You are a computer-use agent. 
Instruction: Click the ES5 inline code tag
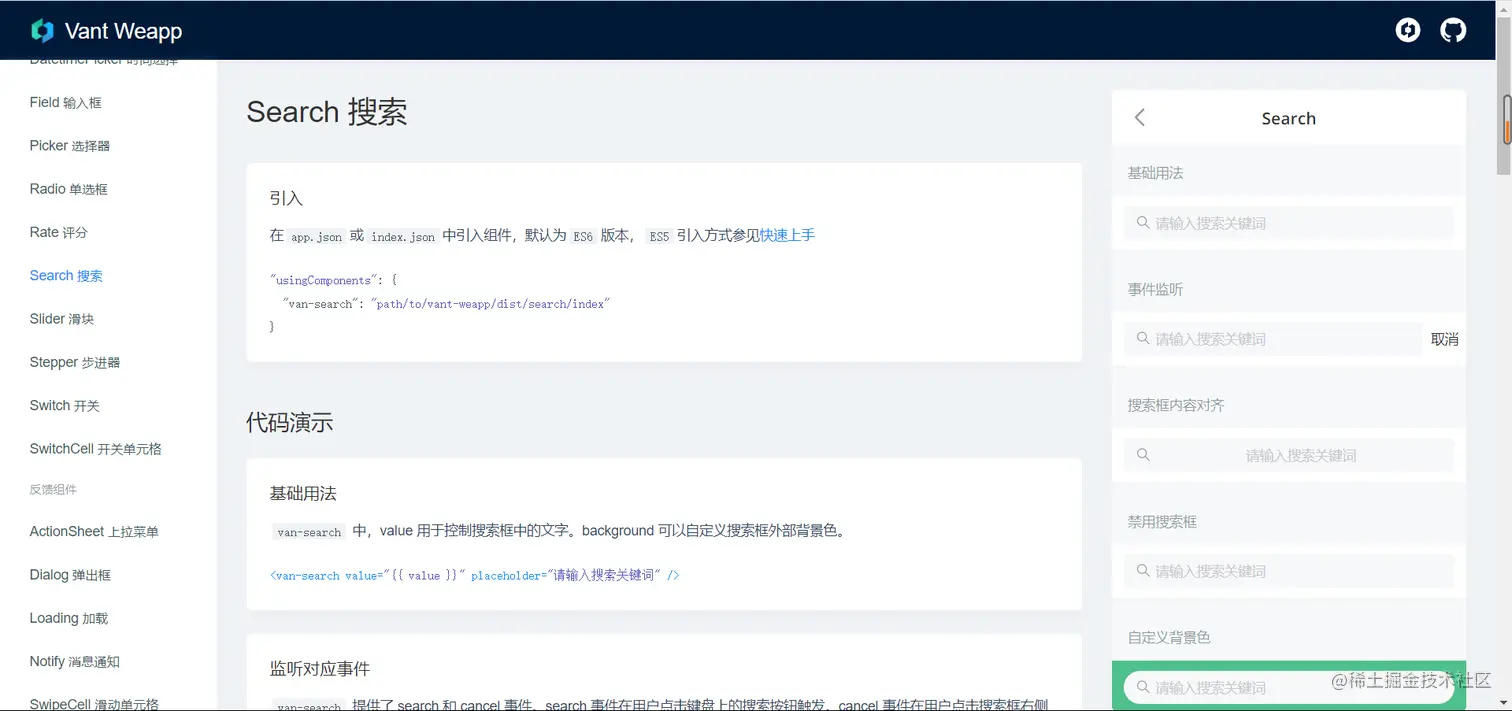(x=659, y=237)
